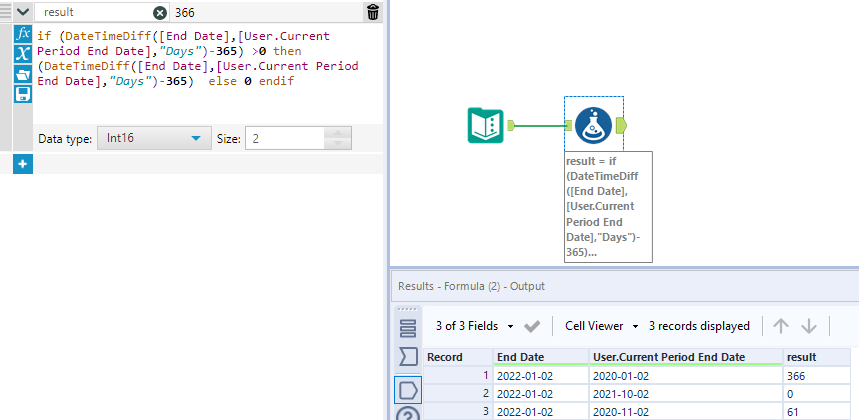
Task: Click the Record column header
Action: [x=458, y=357]
